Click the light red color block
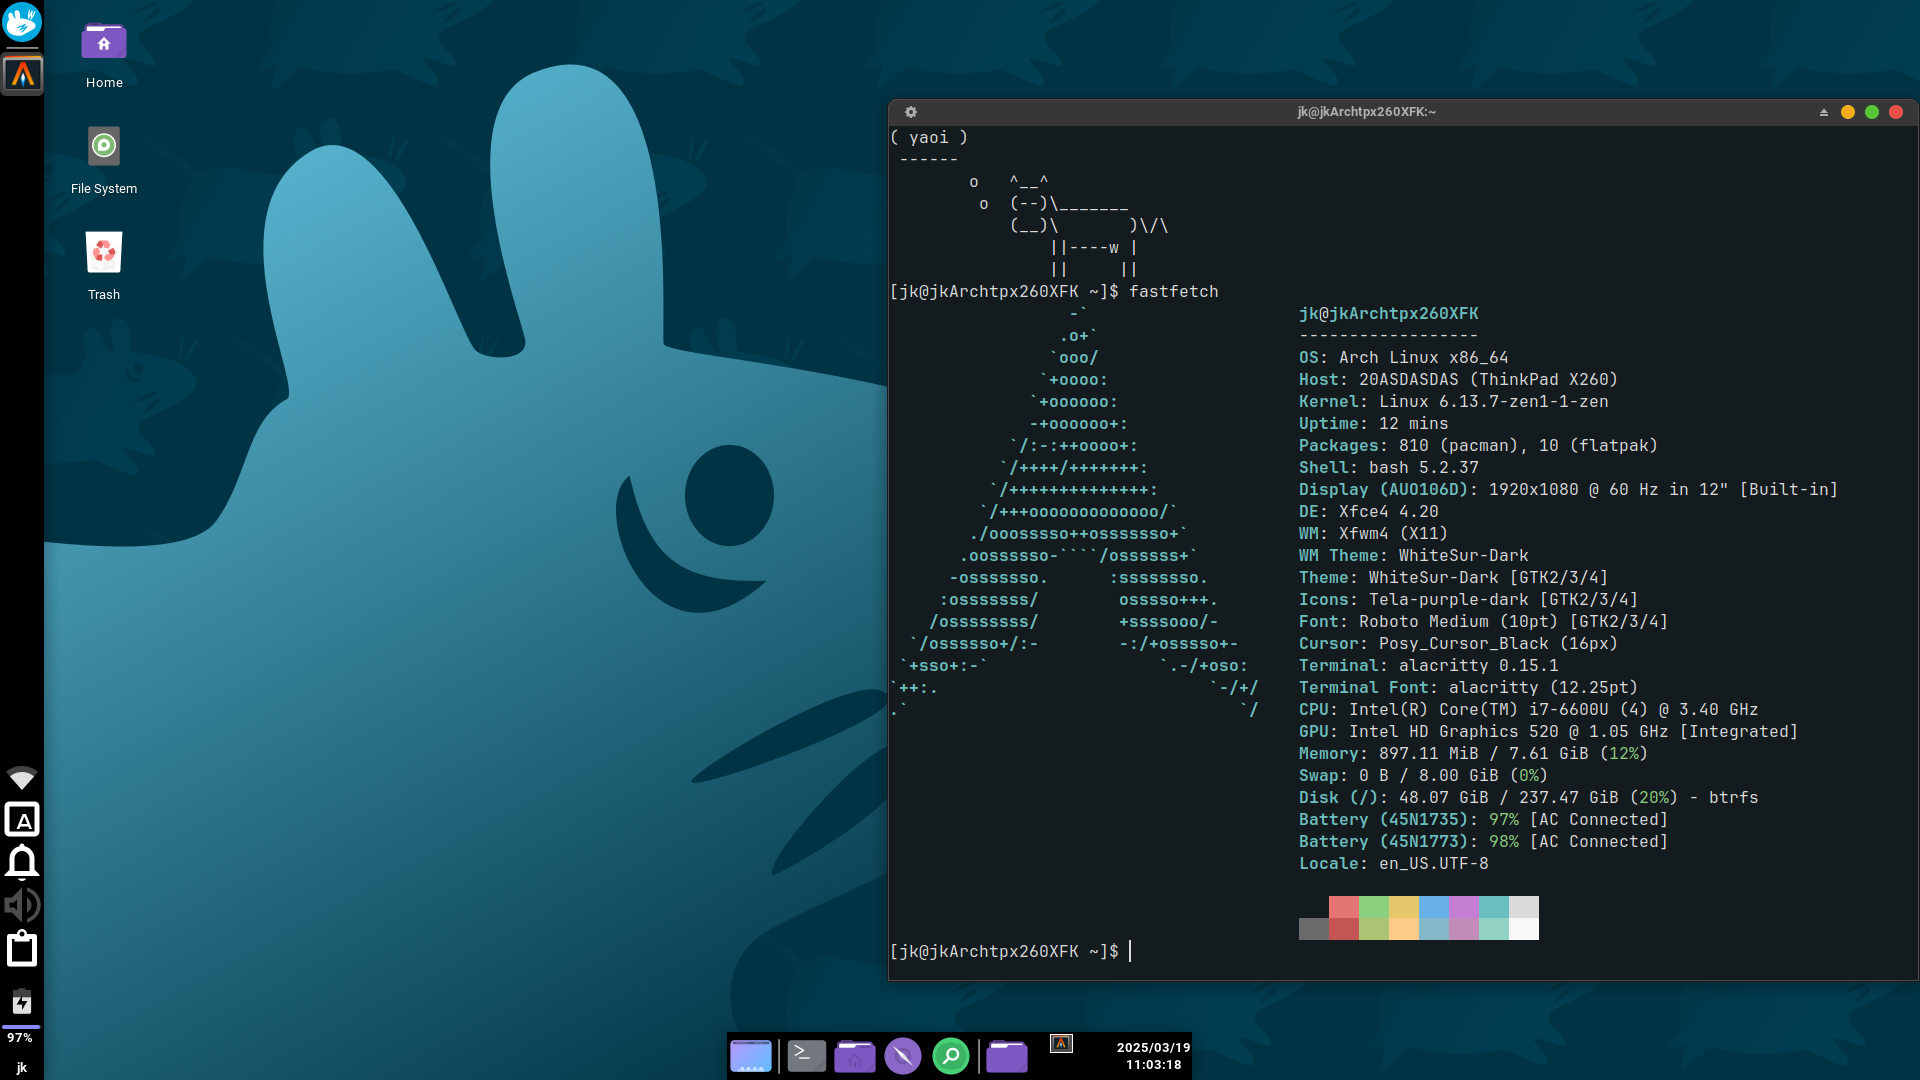This screenshot has width=1920, height=1080. tap(1344, 907)
